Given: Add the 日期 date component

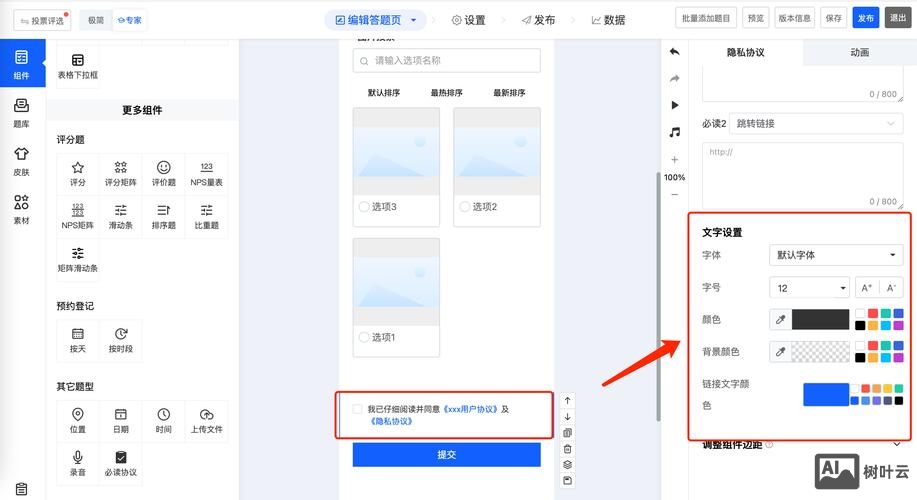Looking at the screenshot, I should [x=120, y=420].
